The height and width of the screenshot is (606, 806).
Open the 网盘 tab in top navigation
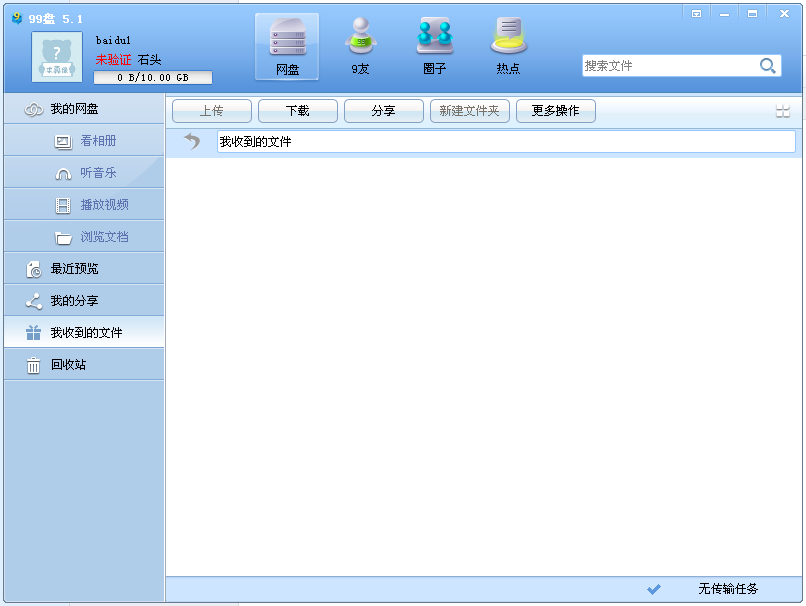pyautogui.click(x=287, y=46)
